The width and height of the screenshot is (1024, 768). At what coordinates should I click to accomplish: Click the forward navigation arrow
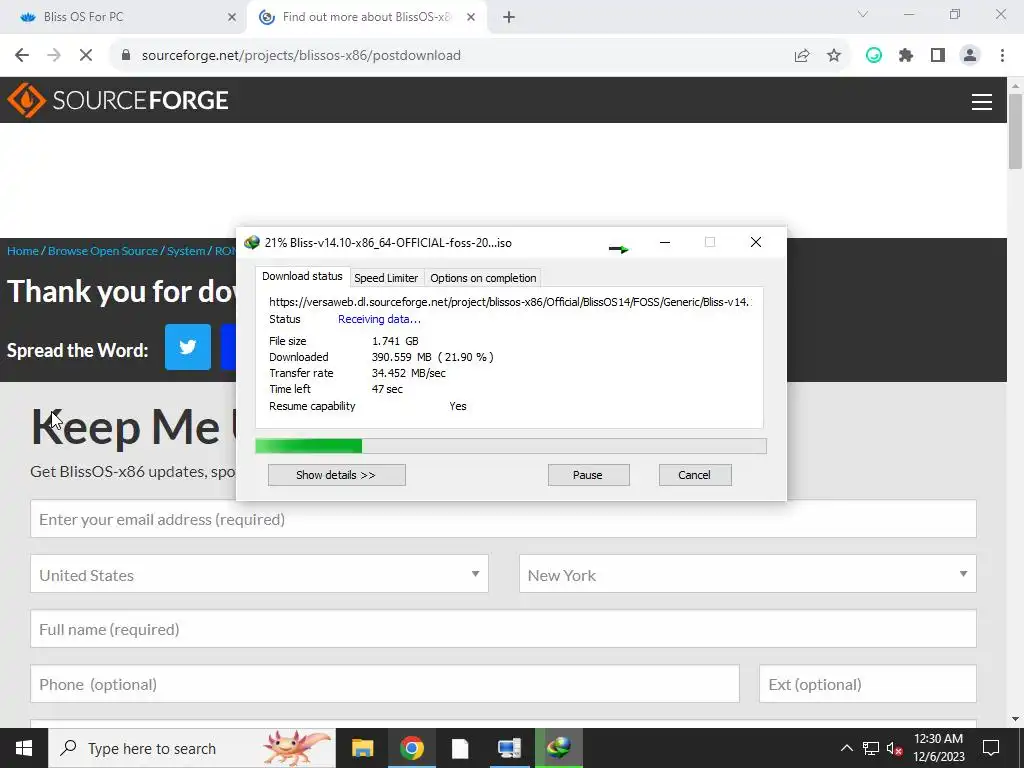(54, 55)
